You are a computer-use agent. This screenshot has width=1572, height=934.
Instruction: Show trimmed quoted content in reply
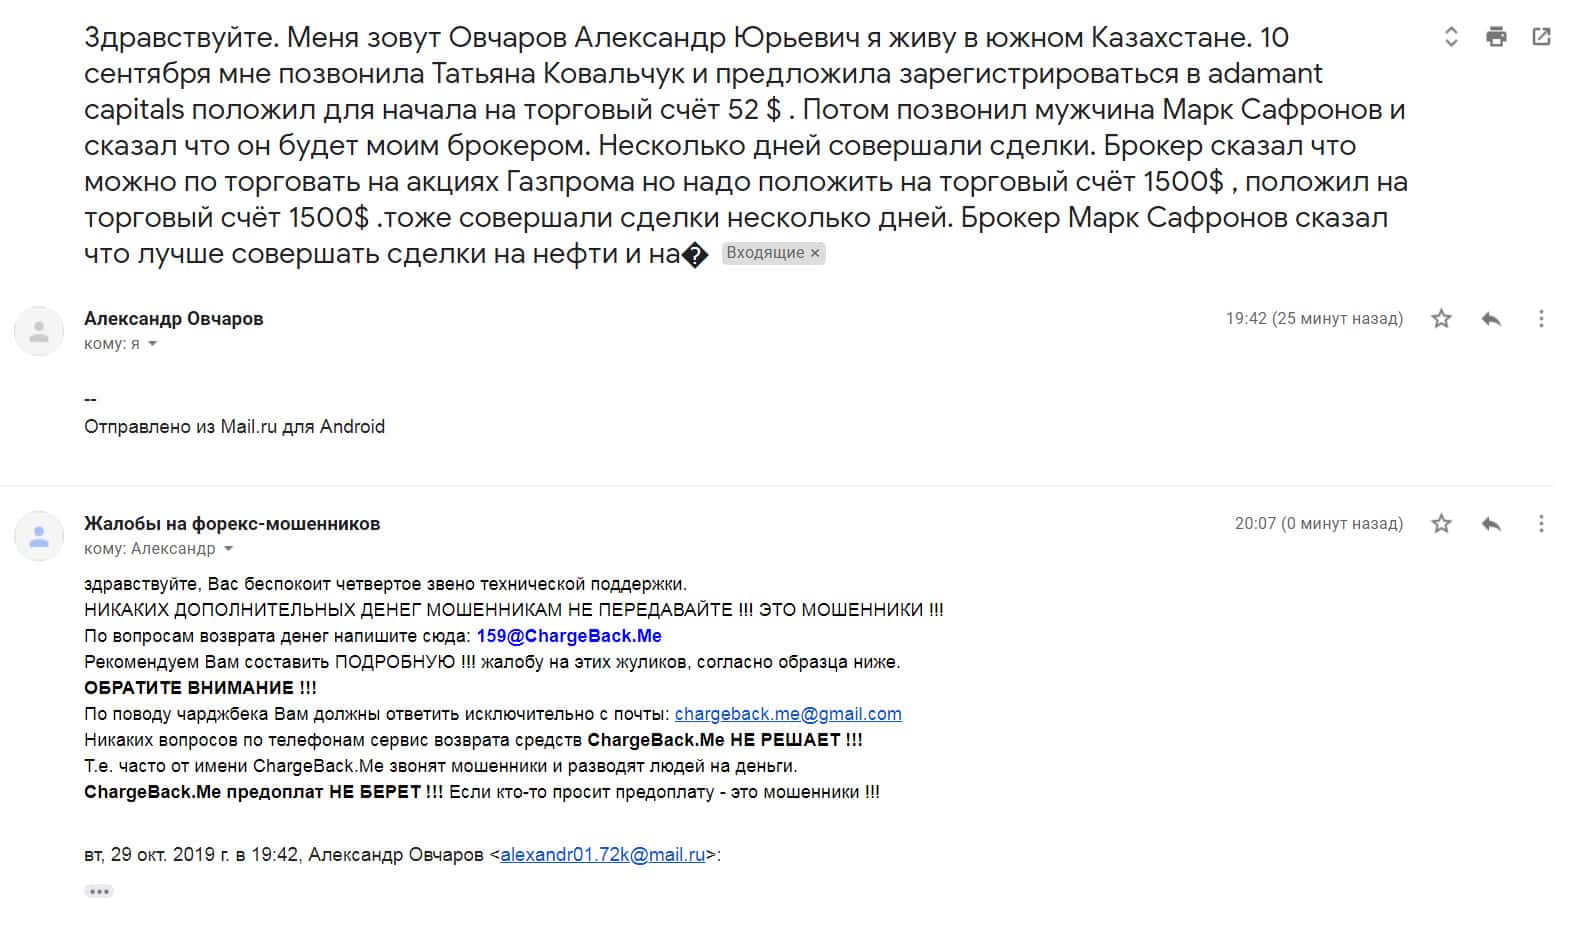(x=98, y=891)
